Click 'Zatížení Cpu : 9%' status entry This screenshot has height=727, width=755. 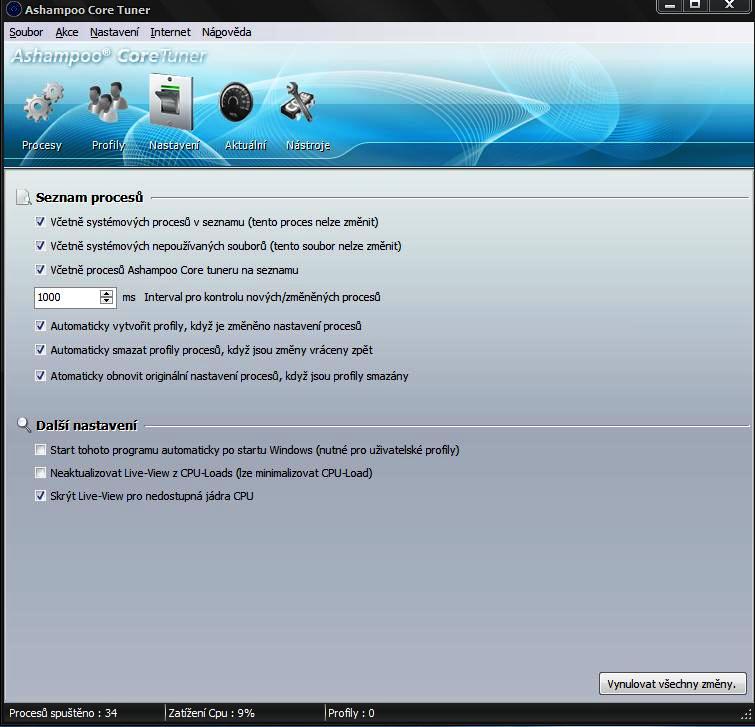(x=211, y=713)
